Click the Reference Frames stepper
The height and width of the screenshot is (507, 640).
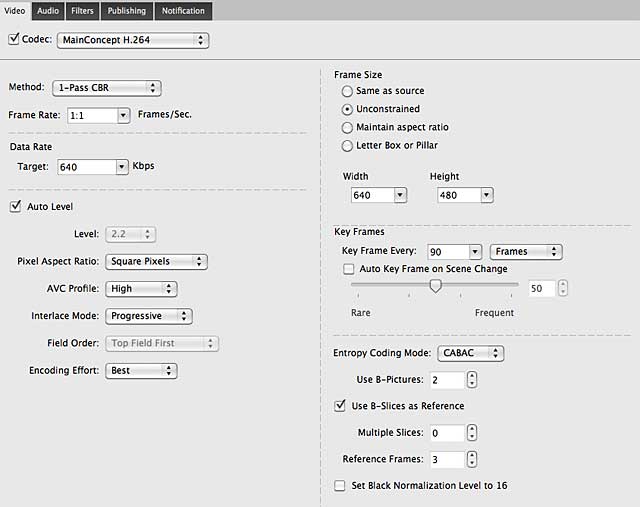tap(472, 459)
